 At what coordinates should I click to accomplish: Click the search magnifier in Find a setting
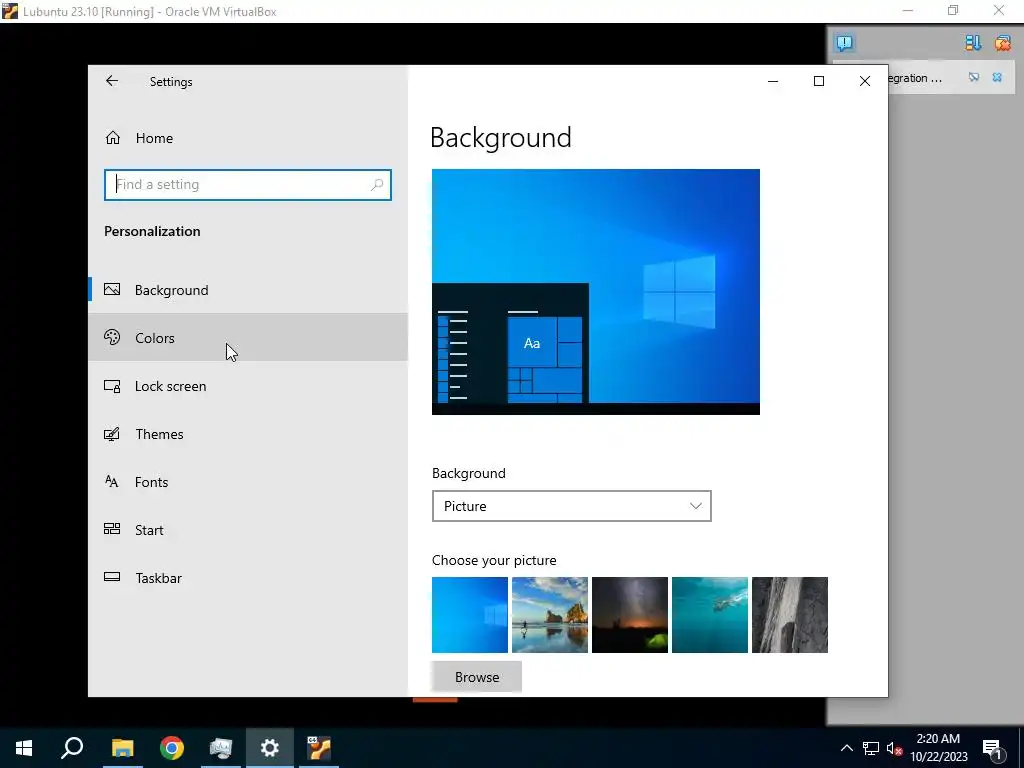coord(377,185)
